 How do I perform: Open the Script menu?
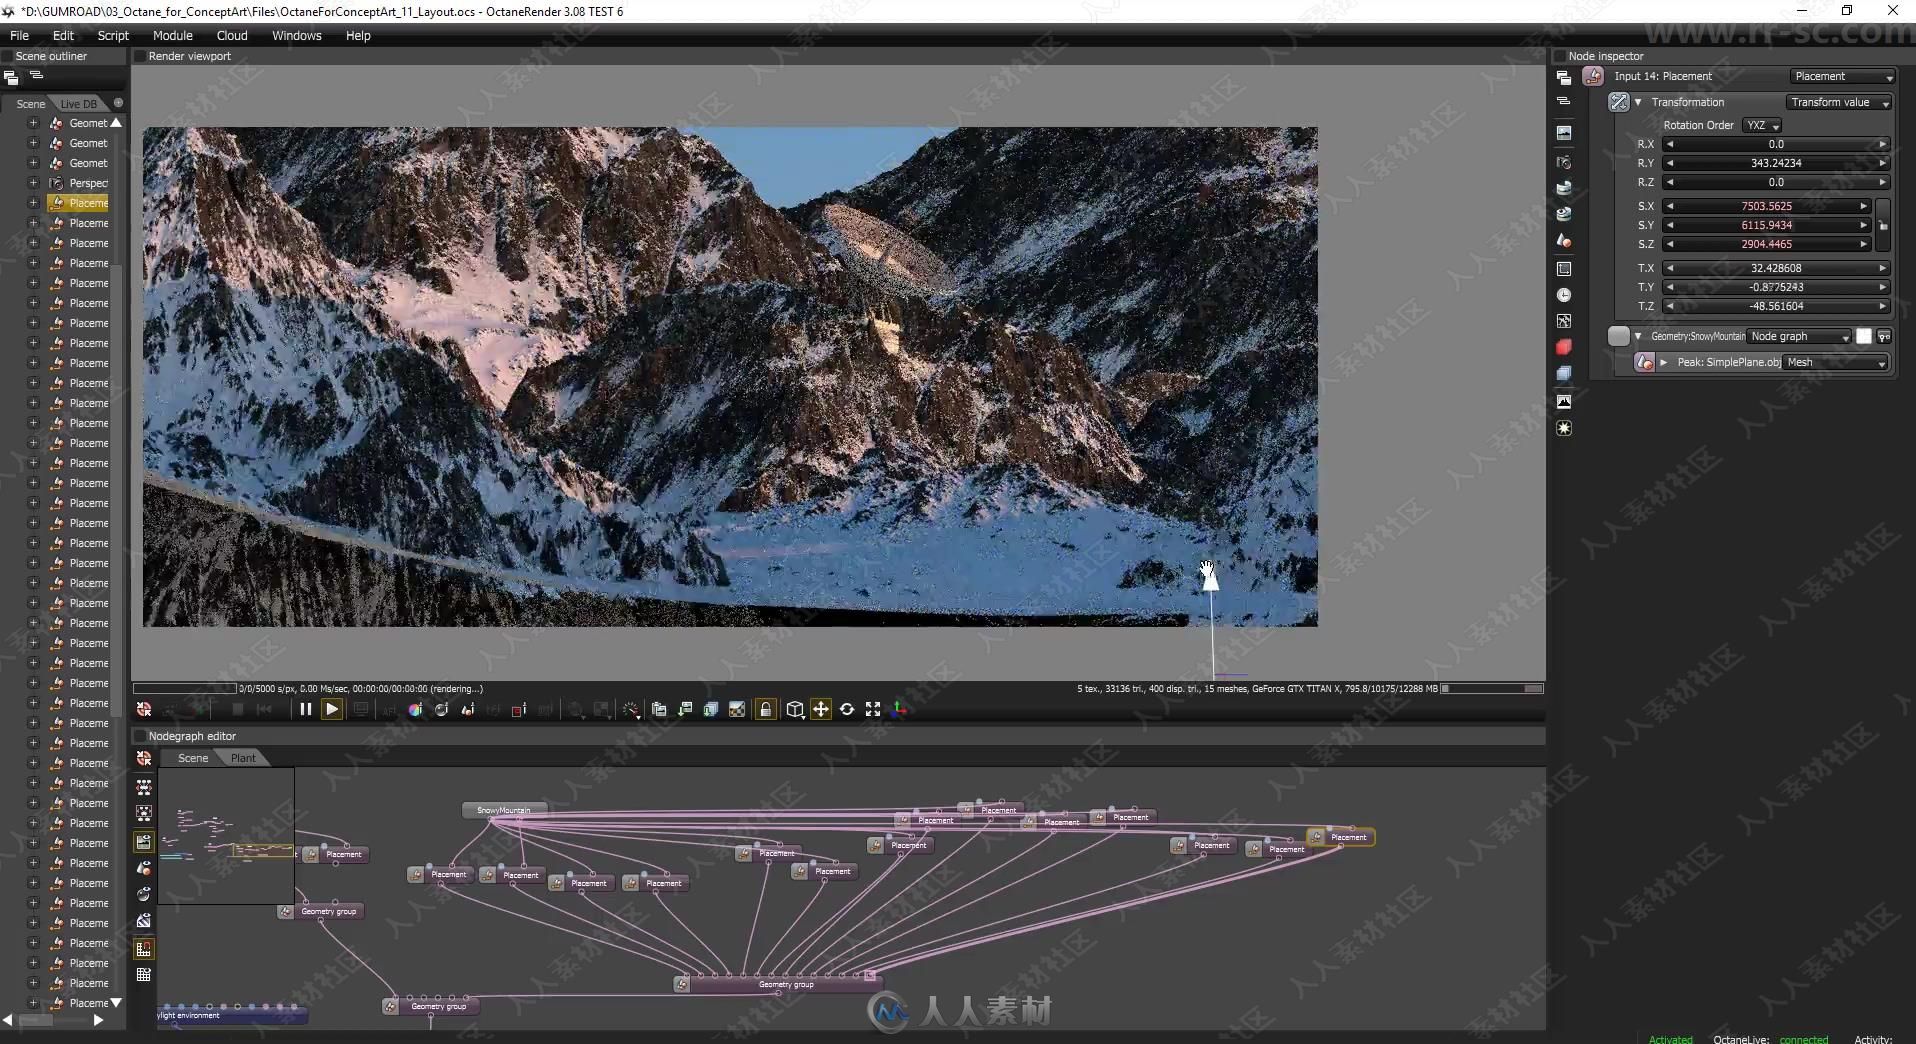[113, 35]
